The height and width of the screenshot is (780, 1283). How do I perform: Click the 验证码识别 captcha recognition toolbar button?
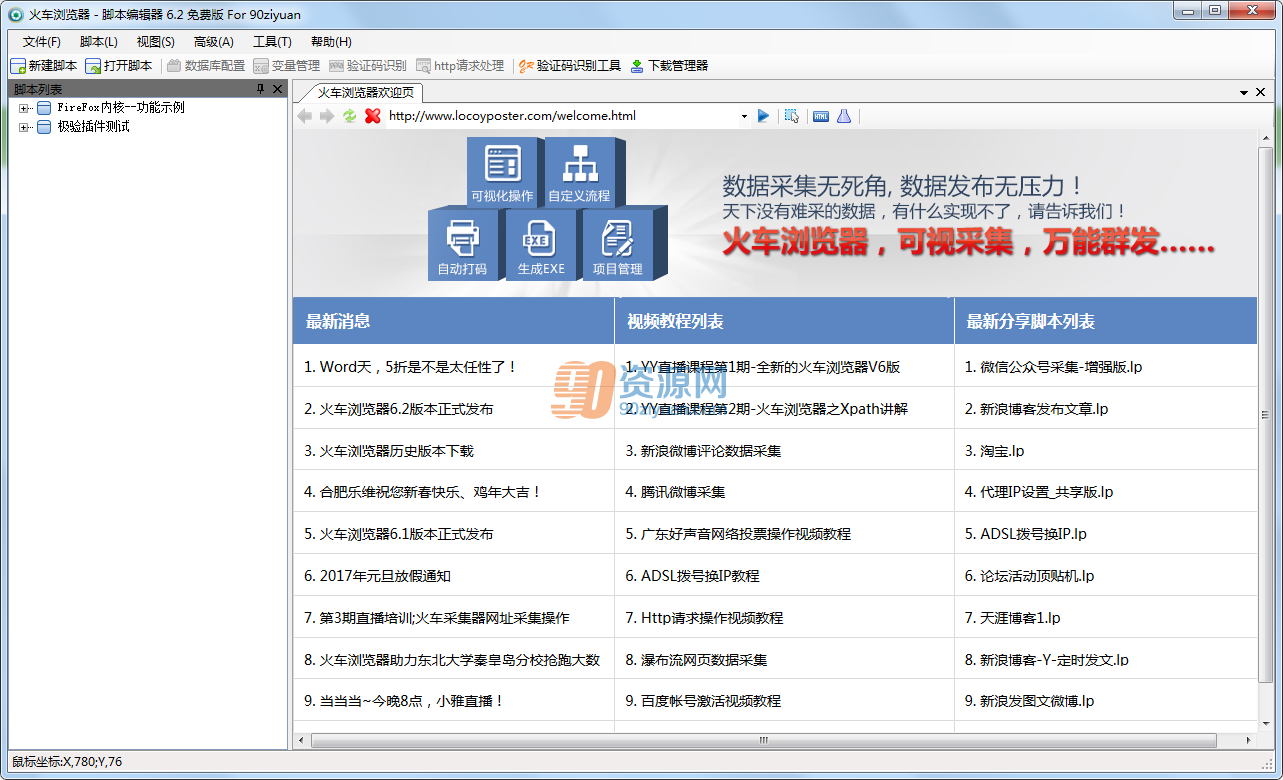tap(368, 66)
